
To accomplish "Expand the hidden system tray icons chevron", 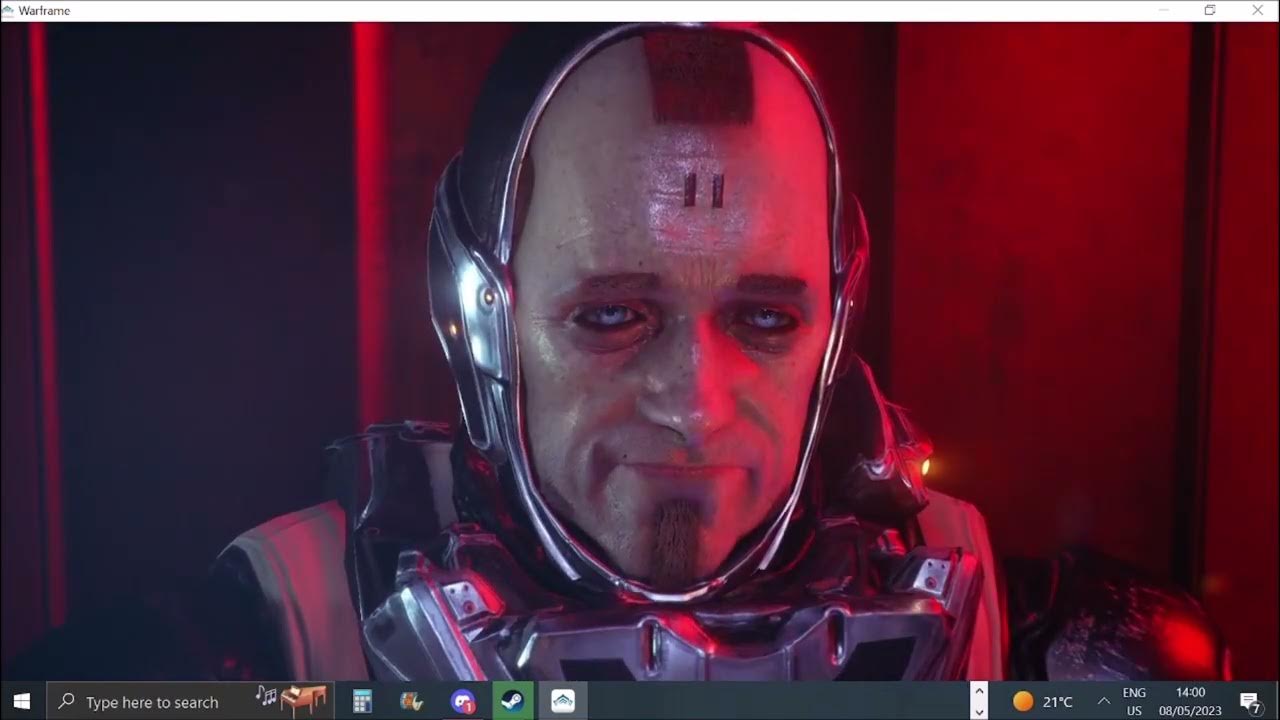I will (x=1104, y=702).
